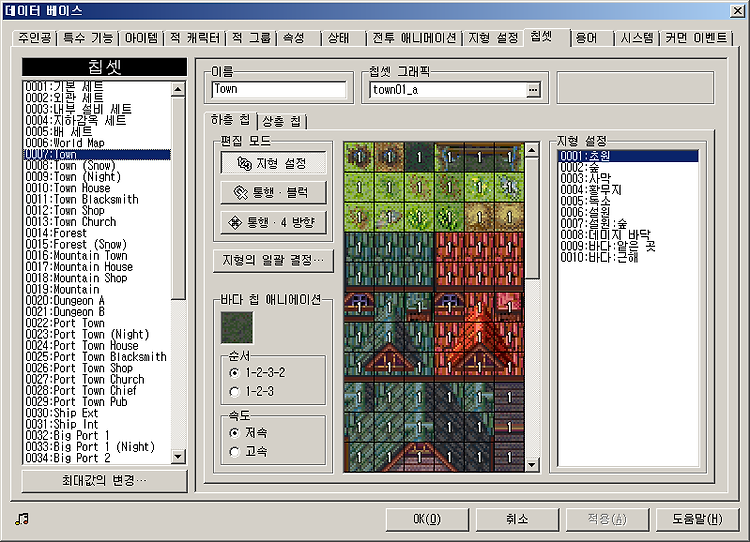Switch to the 아이템 tab
Image resolution: width=750 pixels, height=542 pixels.
tap(141, 38)
